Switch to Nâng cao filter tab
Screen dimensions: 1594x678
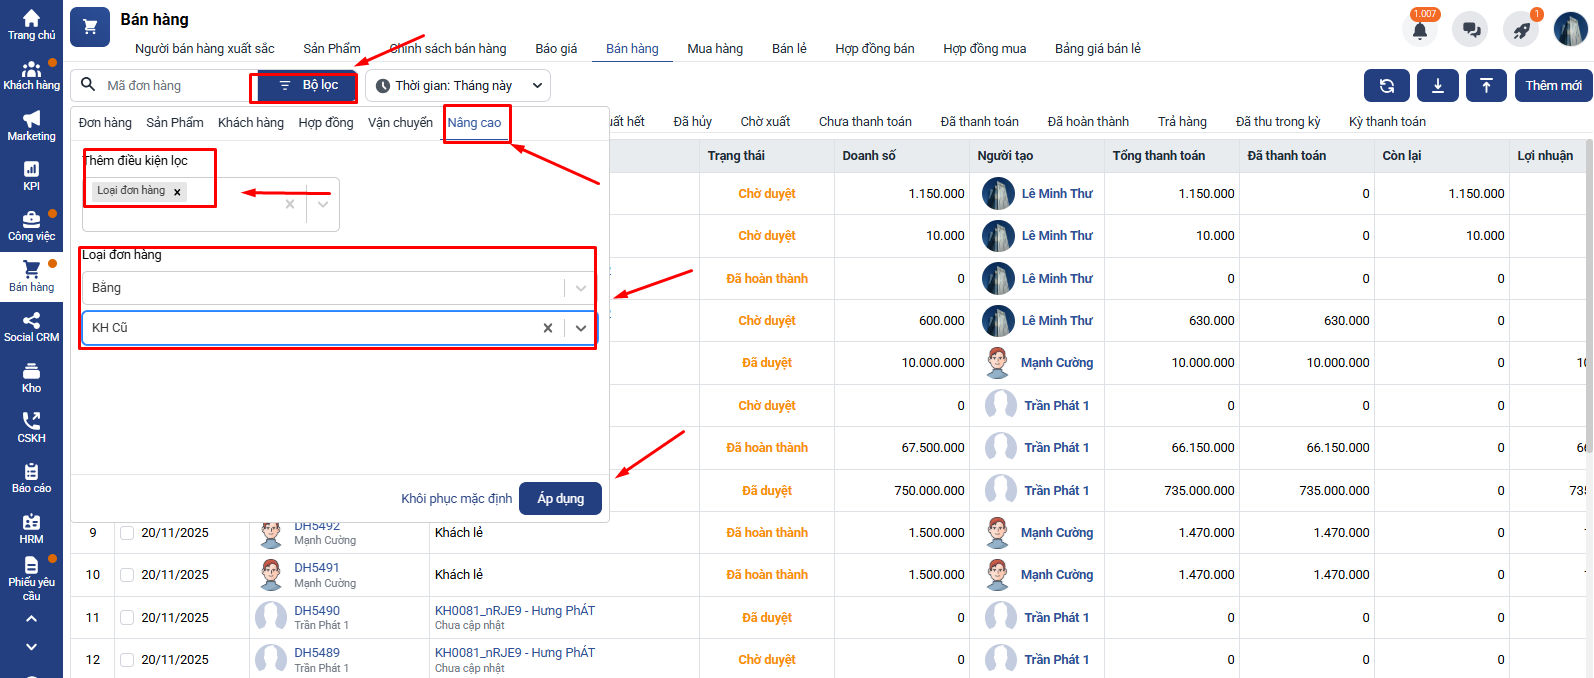click(x=474, y=123)
